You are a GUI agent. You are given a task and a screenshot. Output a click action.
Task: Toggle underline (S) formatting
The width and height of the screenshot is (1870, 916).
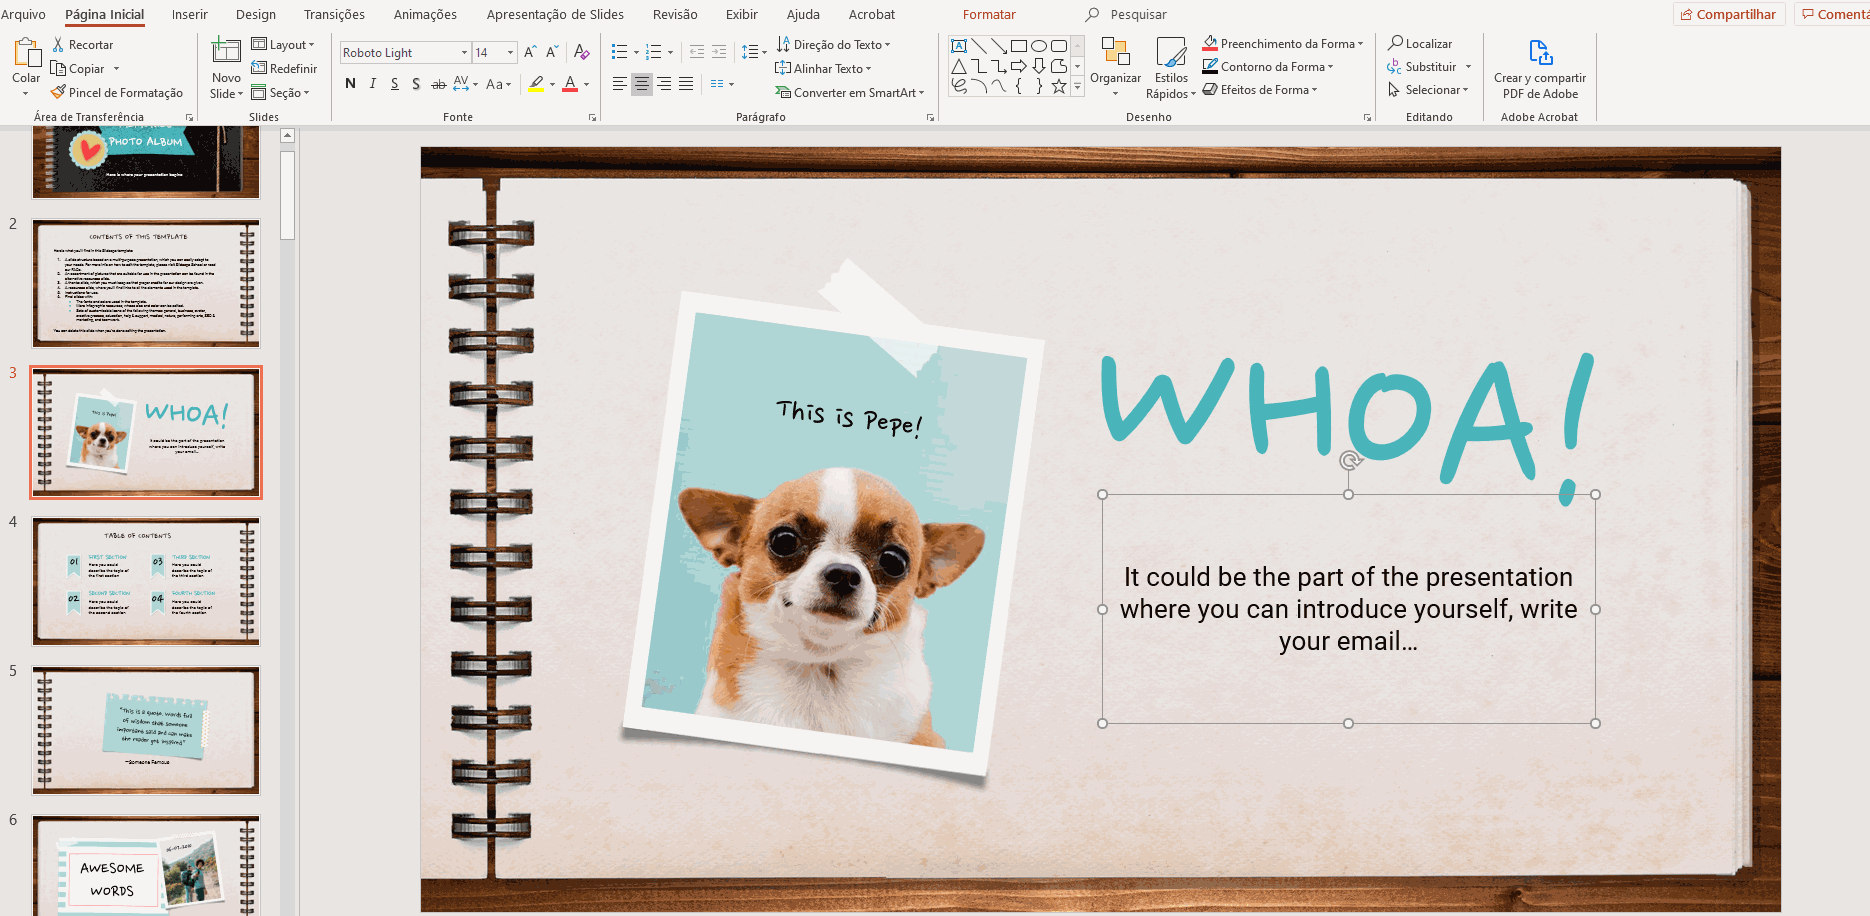[394, 84]
